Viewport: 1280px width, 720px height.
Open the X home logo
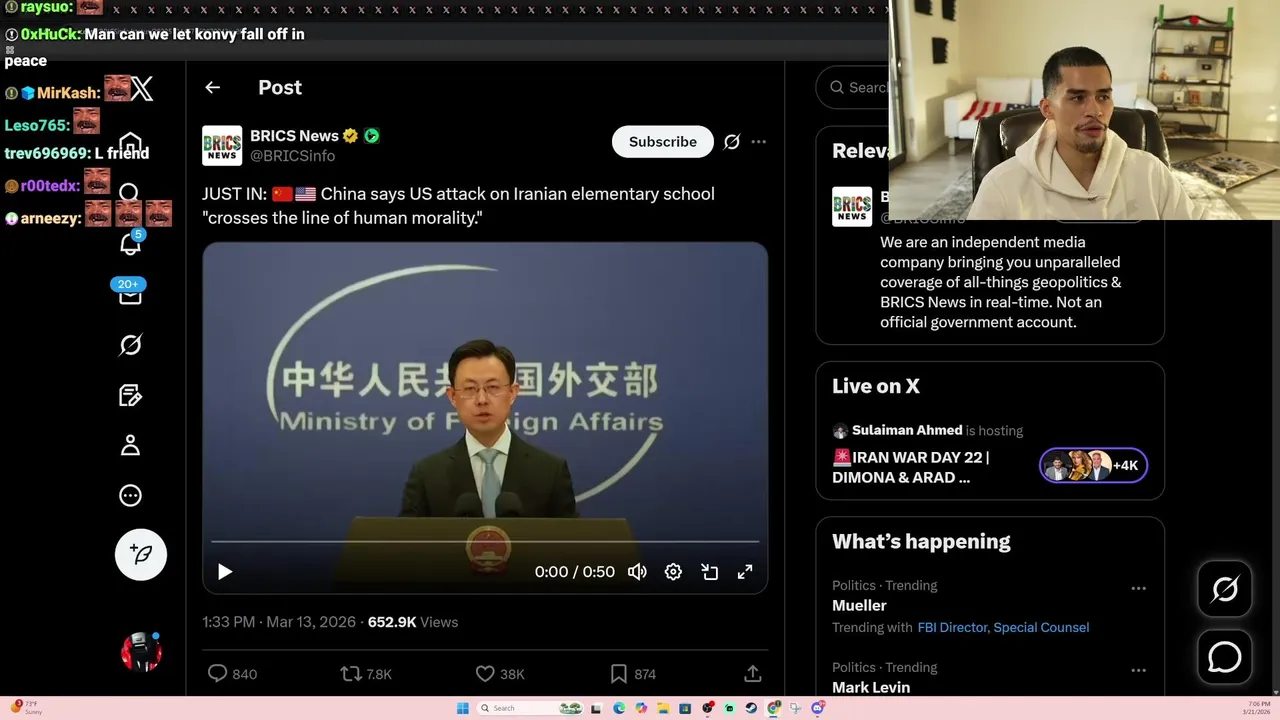pyautogui.click(x=142, y=89)
